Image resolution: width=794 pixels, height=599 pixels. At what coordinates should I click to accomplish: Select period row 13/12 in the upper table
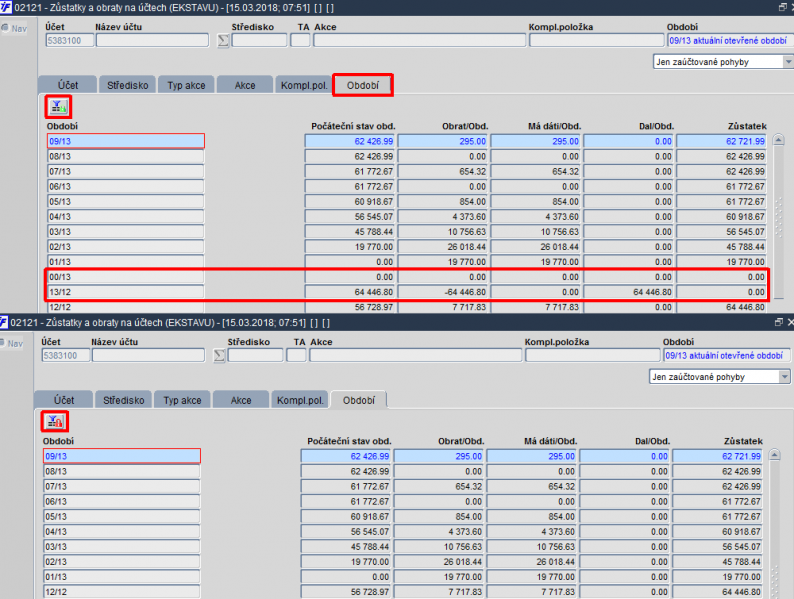pos(126,292)
